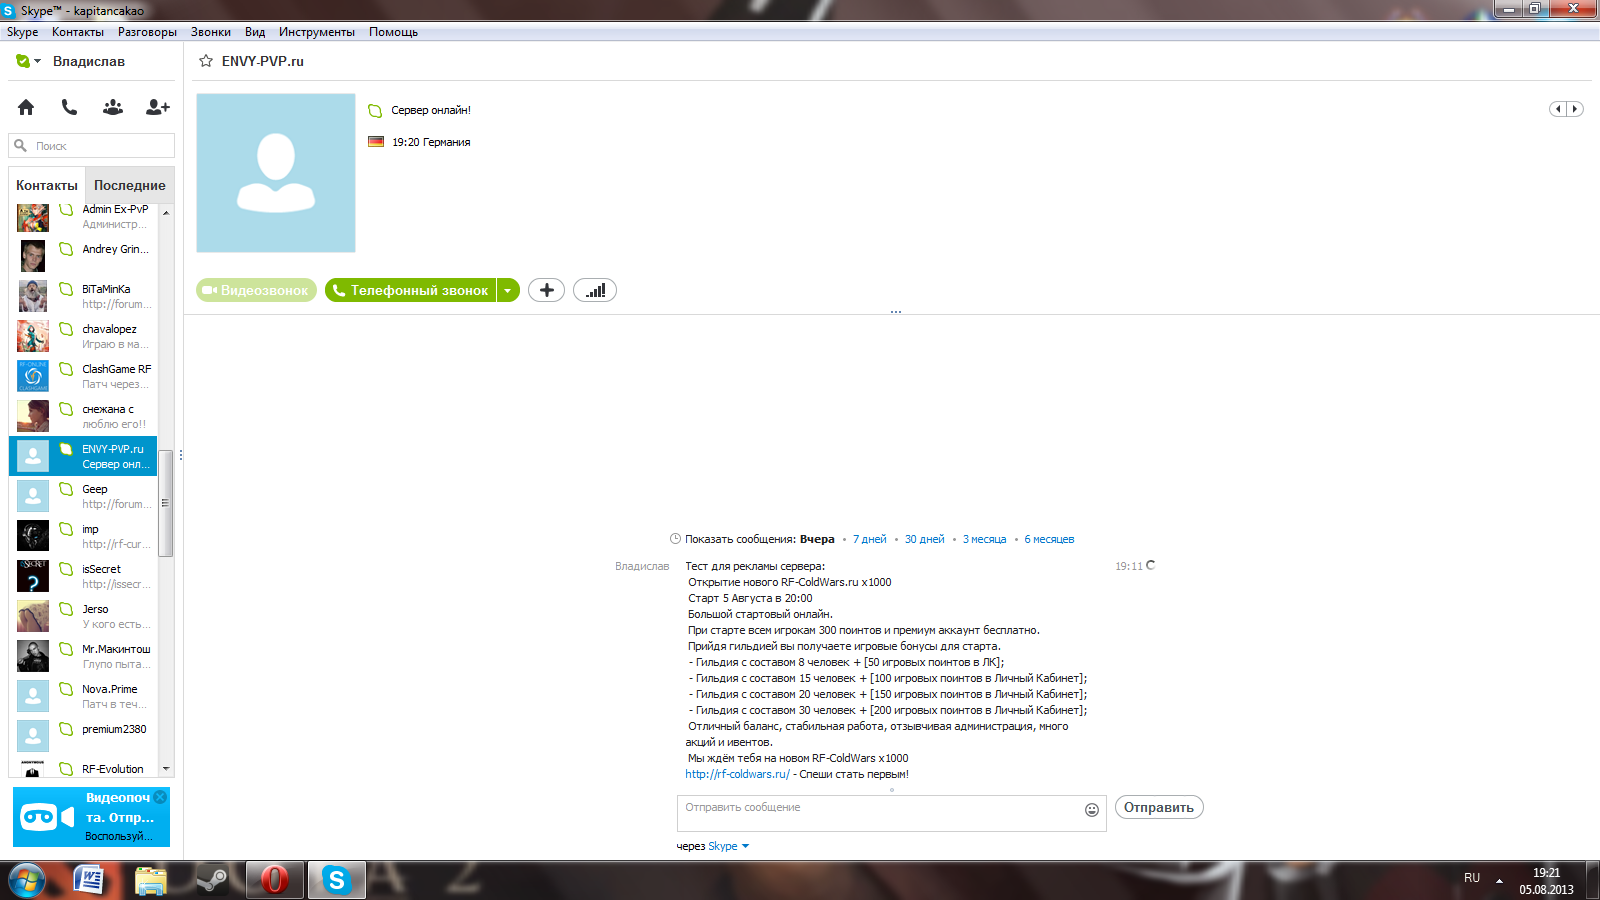Open the Вид menu
Screen dimensions: 1600x900
255,32
